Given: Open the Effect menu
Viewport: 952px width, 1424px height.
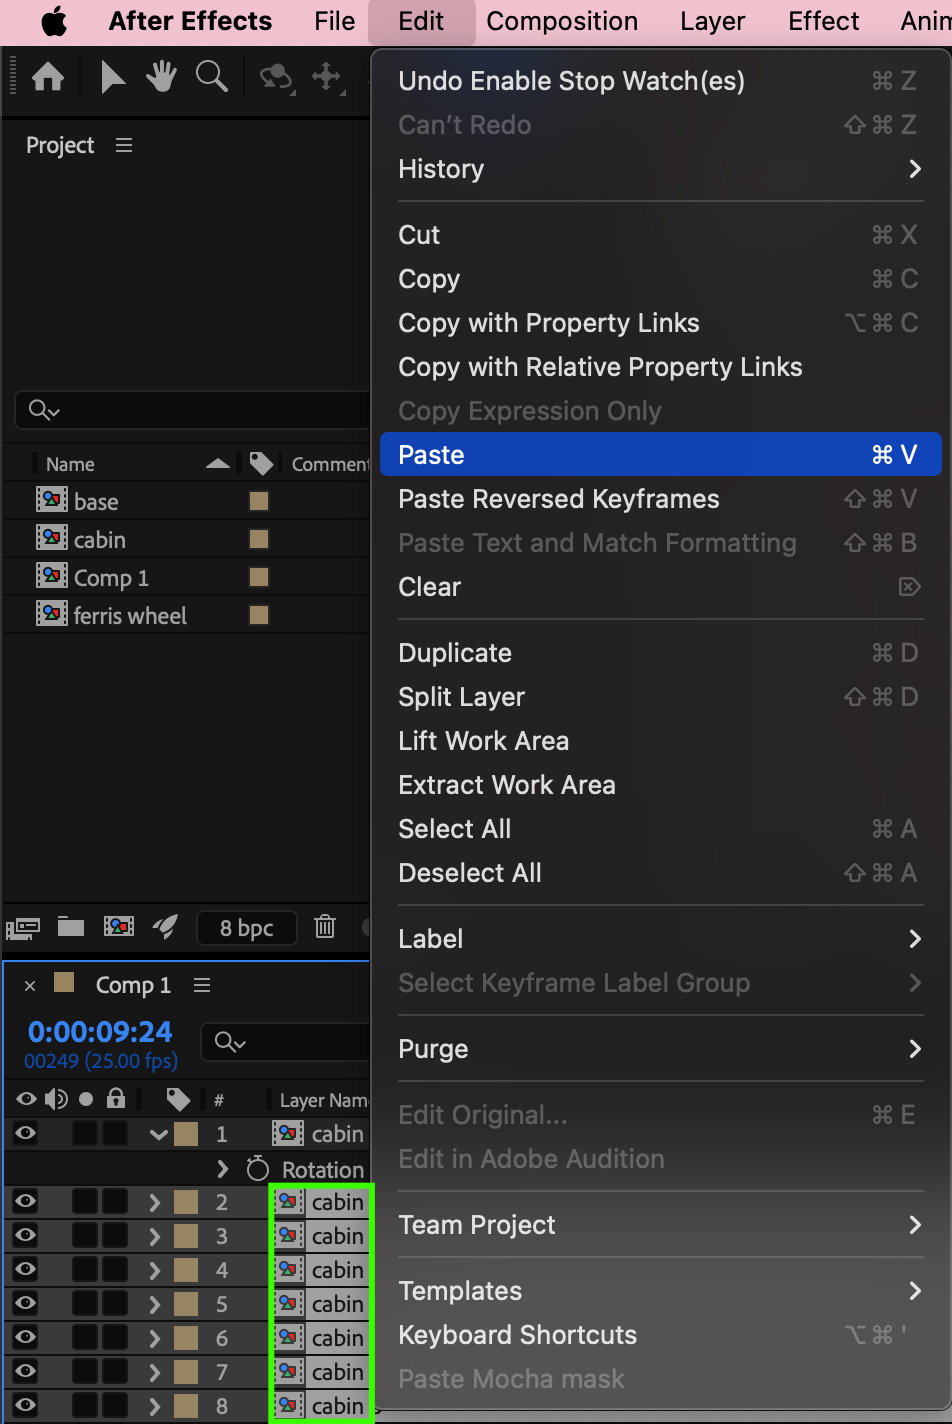Looking at the screenshot, I should point(824,21).
